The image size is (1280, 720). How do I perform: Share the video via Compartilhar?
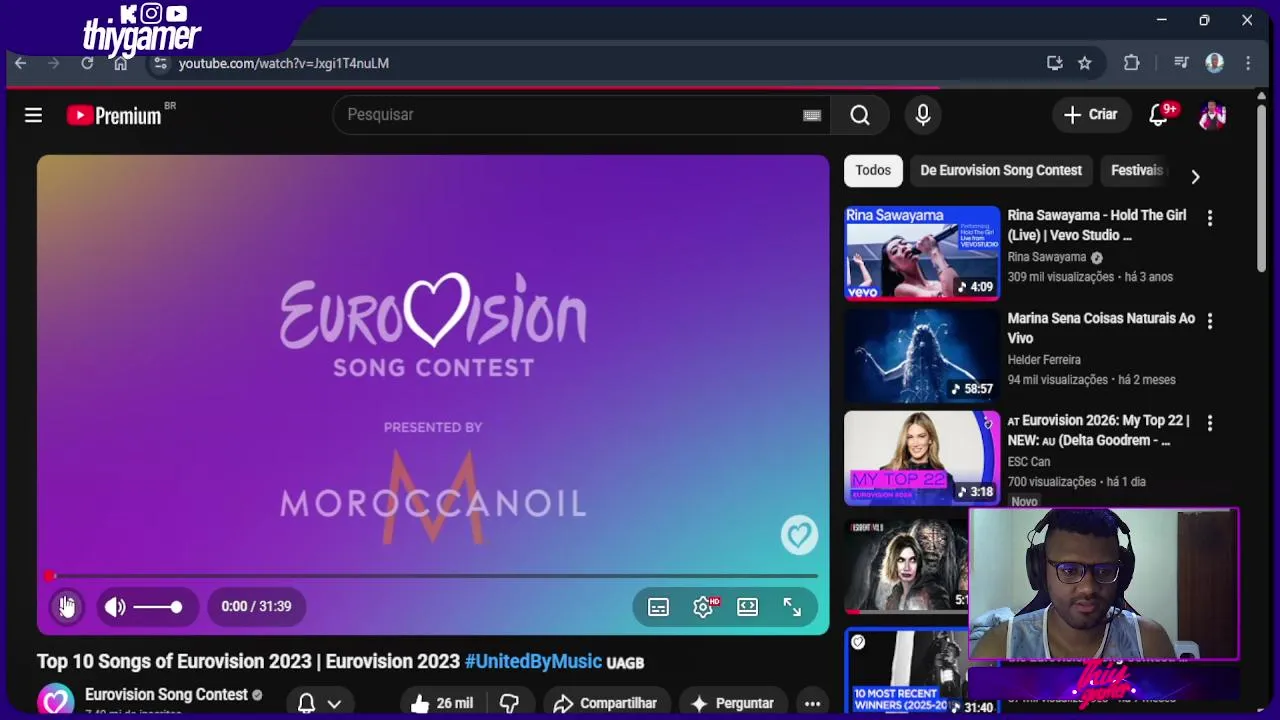pos(605,704)
